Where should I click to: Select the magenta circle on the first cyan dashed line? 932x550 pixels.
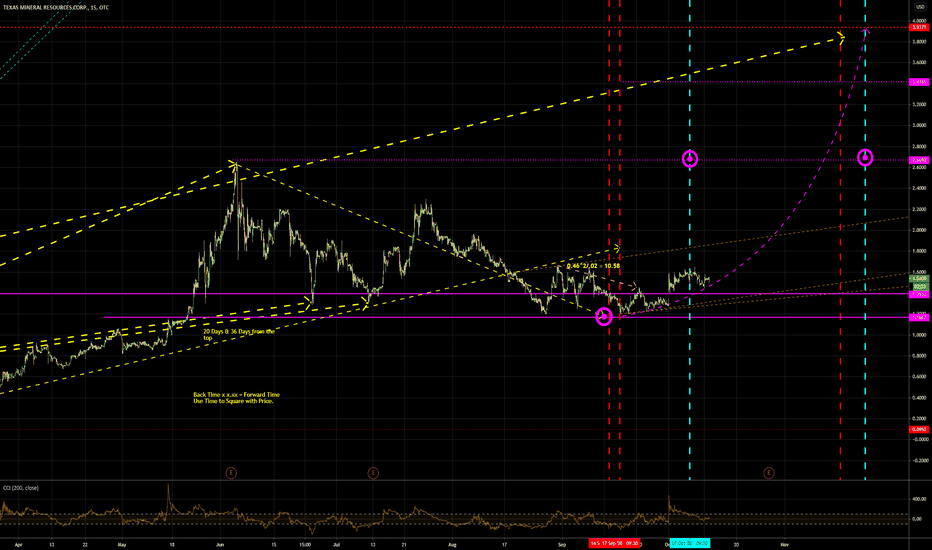(x=689, y=159)
